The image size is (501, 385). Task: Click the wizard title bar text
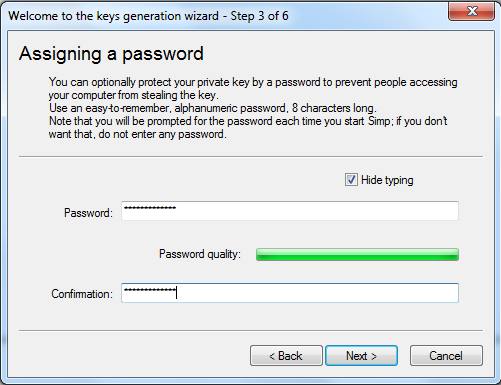[x=148, y=16]
